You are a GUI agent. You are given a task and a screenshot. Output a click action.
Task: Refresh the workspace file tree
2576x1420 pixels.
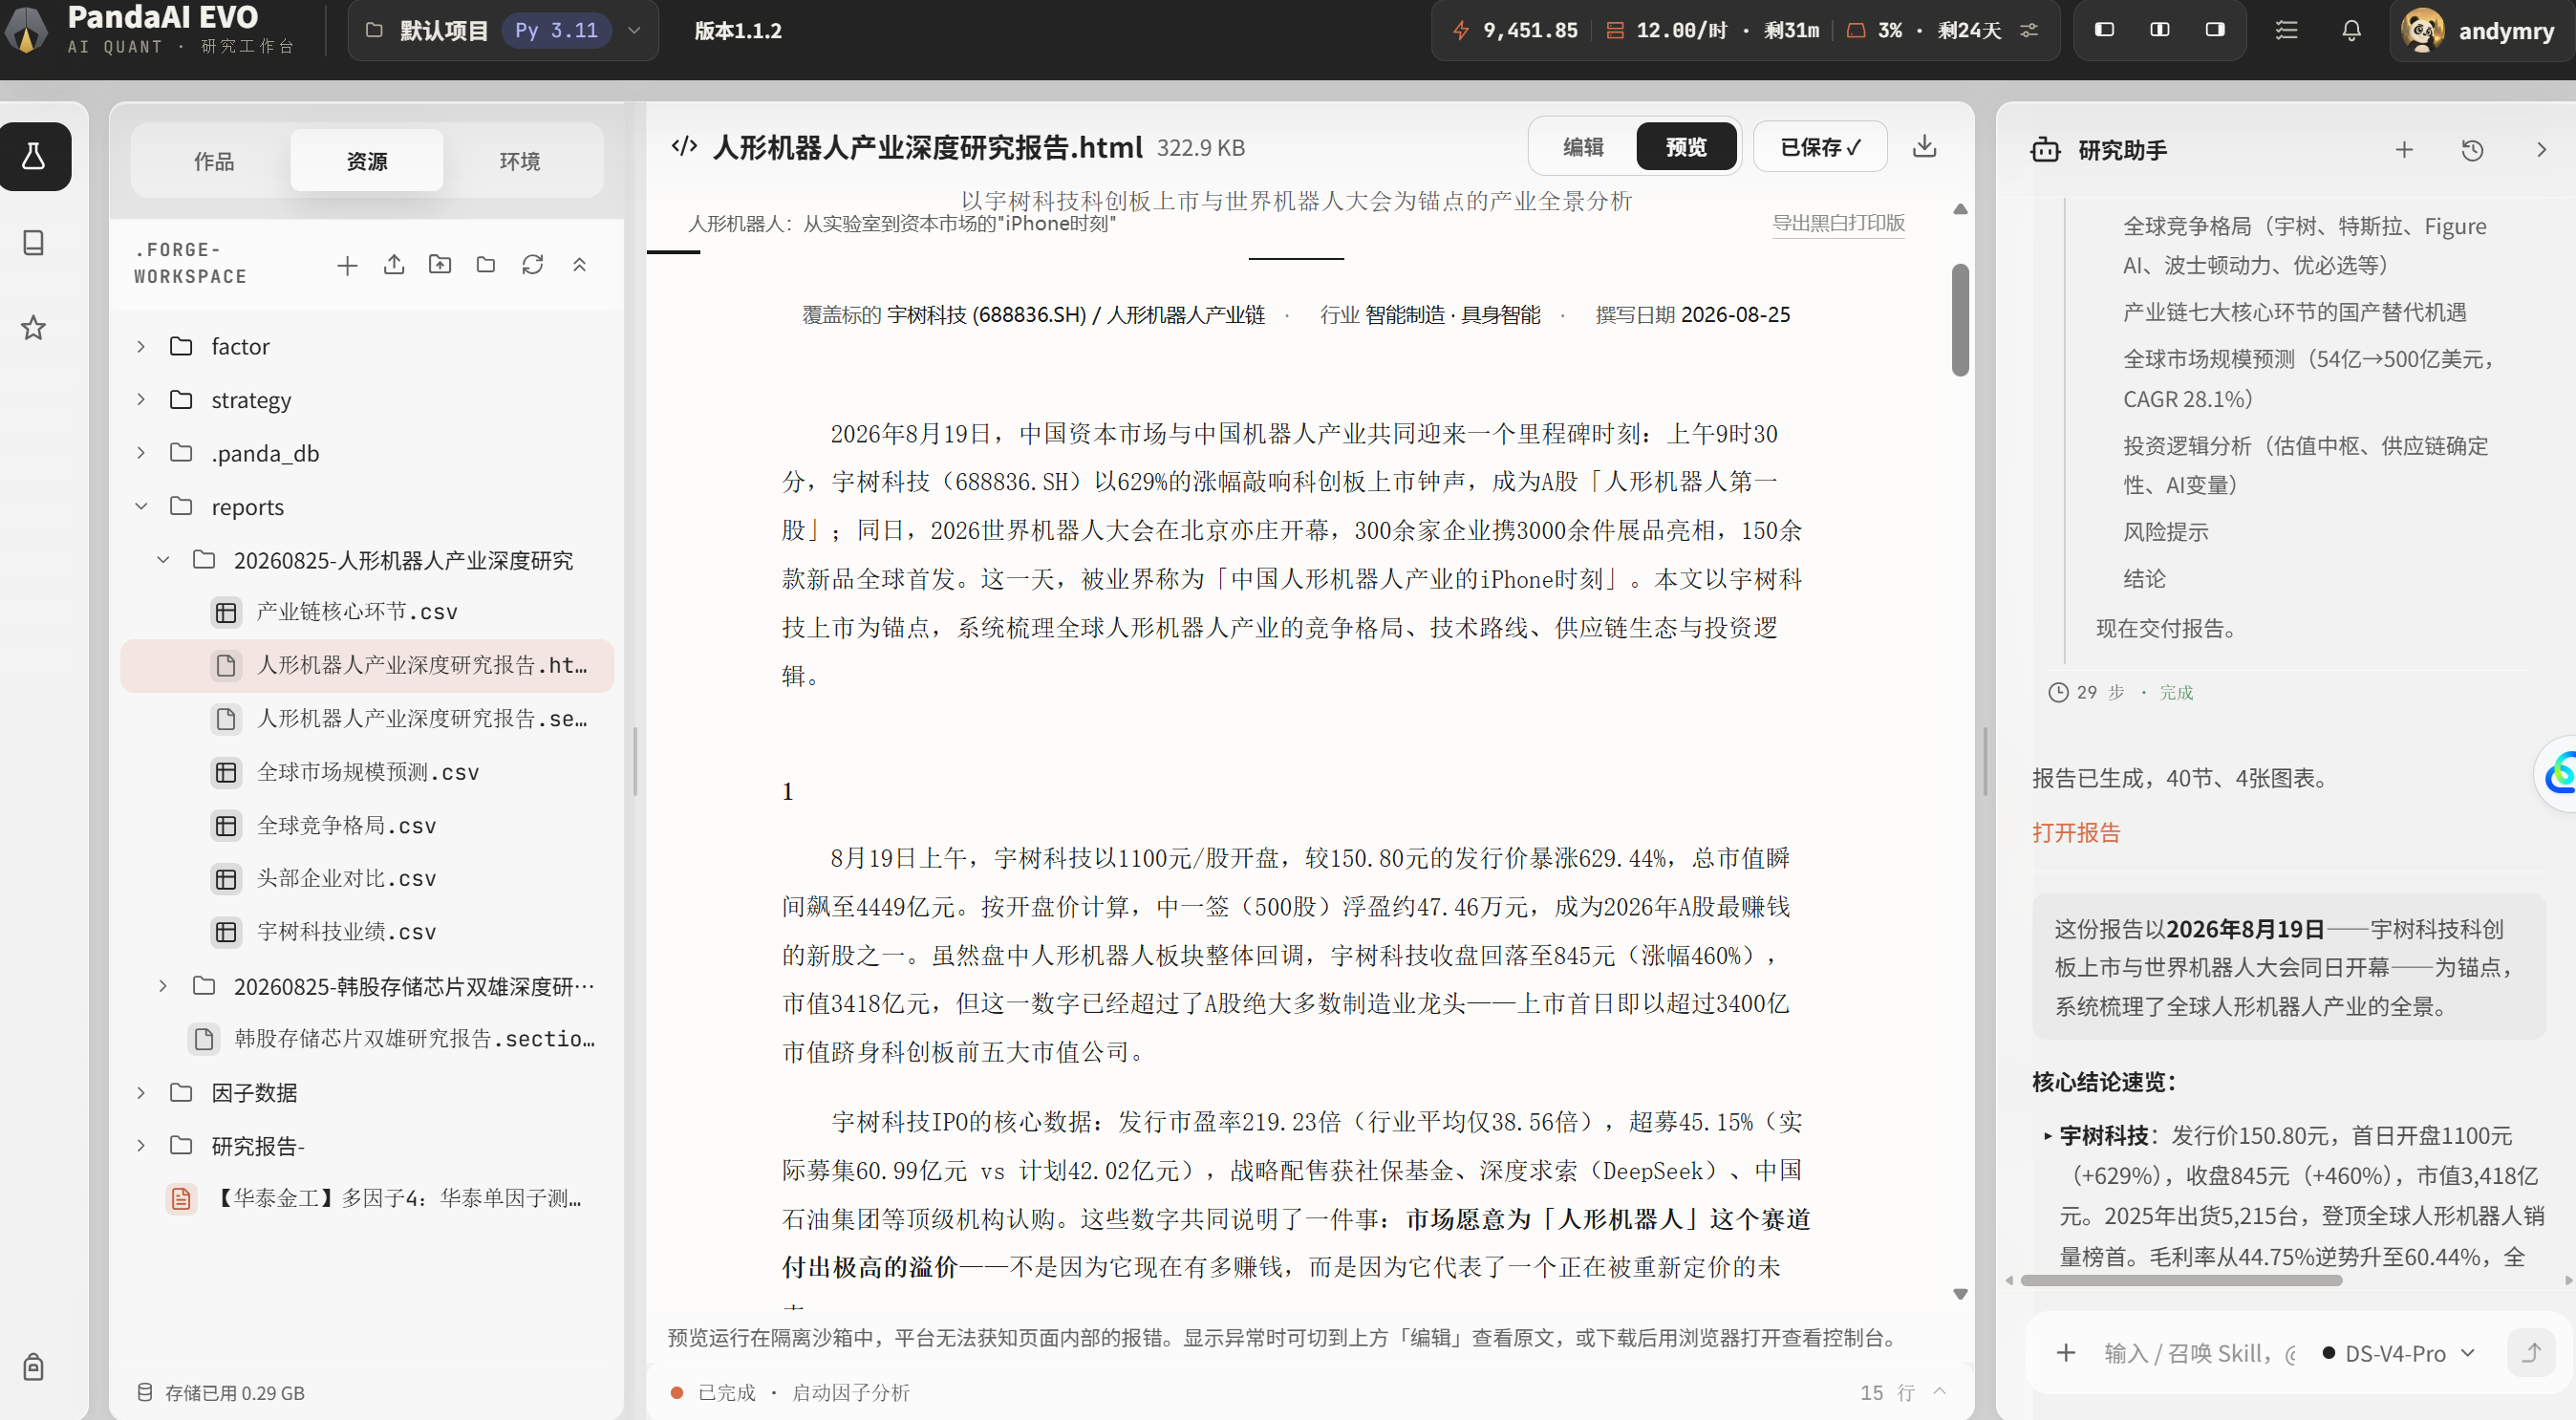point(533,265)
